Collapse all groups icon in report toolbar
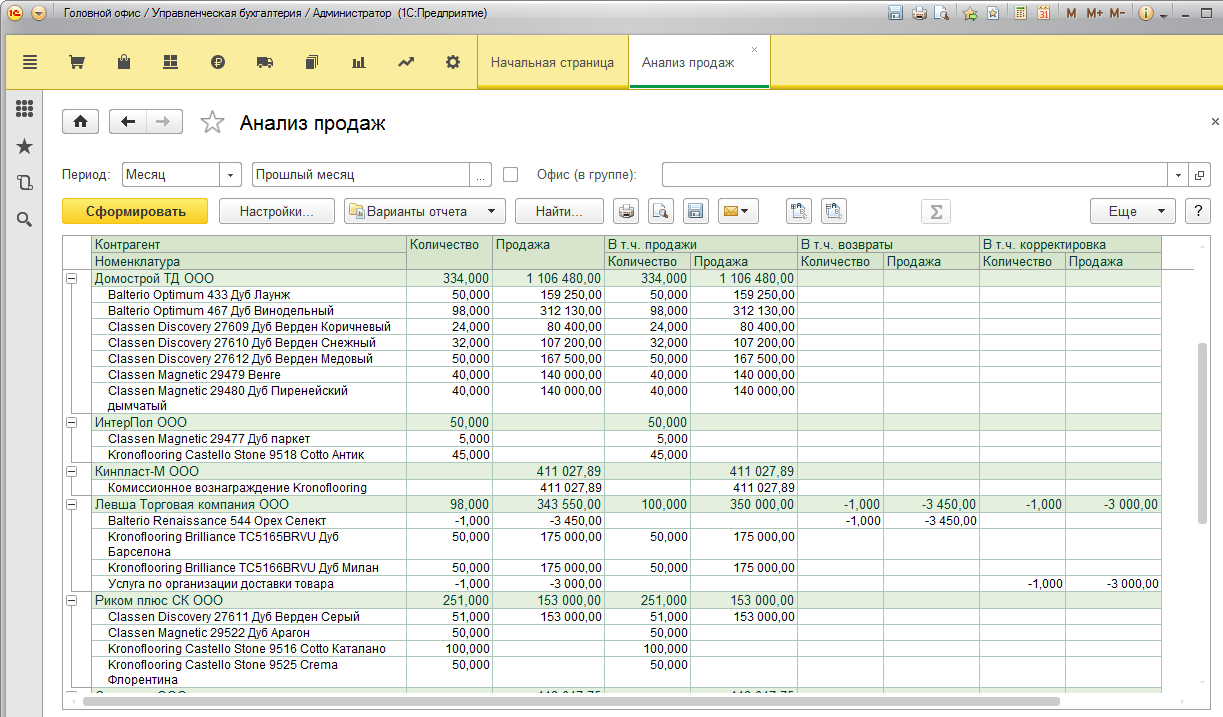The image size is (1223, 717). [x=834, y=211]
